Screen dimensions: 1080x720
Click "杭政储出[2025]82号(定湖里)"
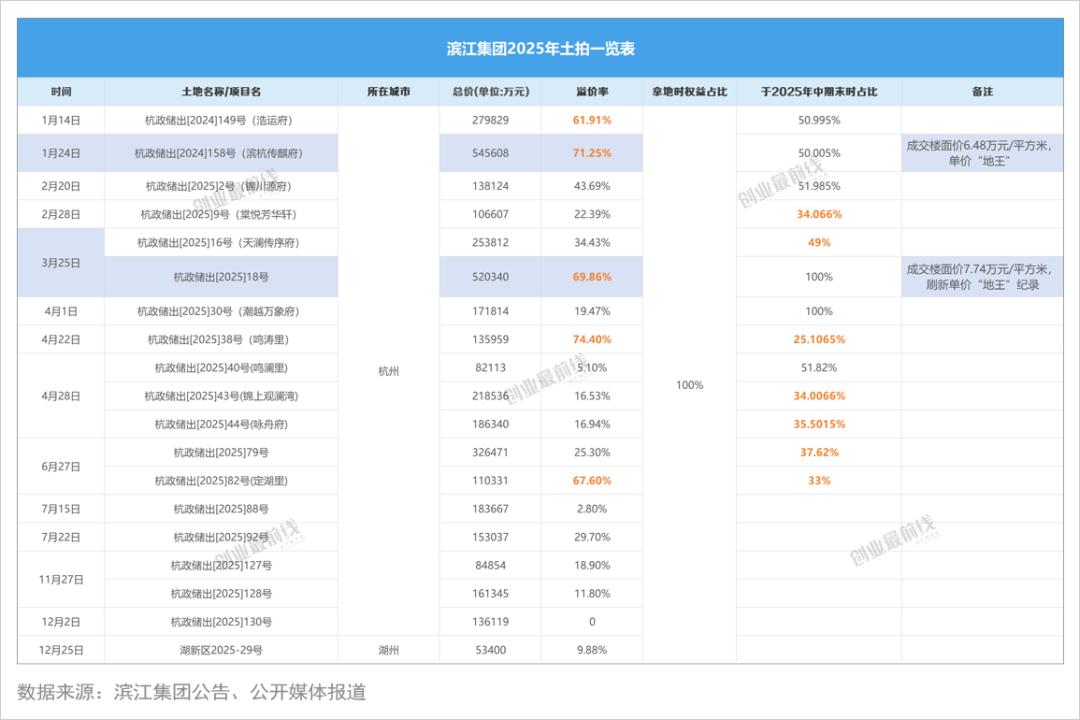(221, 481)
